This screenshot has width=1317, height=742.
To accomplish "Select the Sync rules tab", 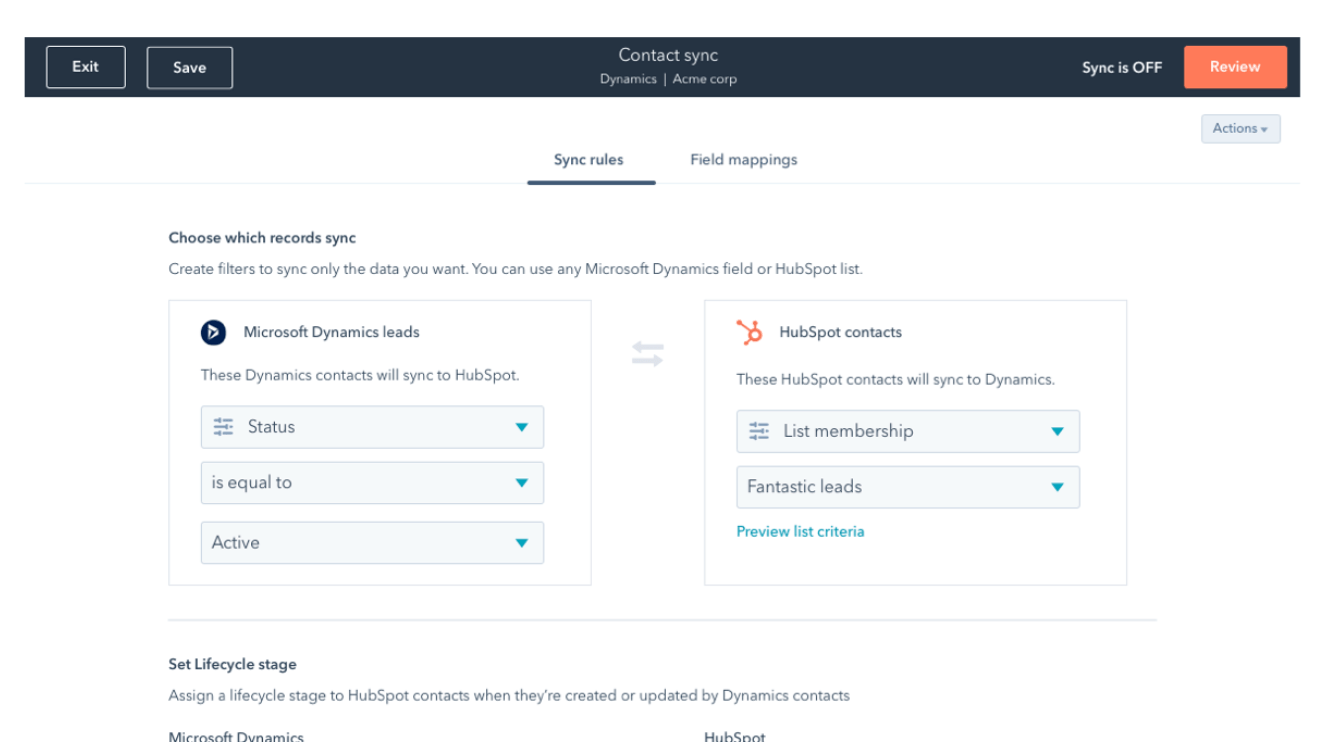I will [x=588, y=160].
